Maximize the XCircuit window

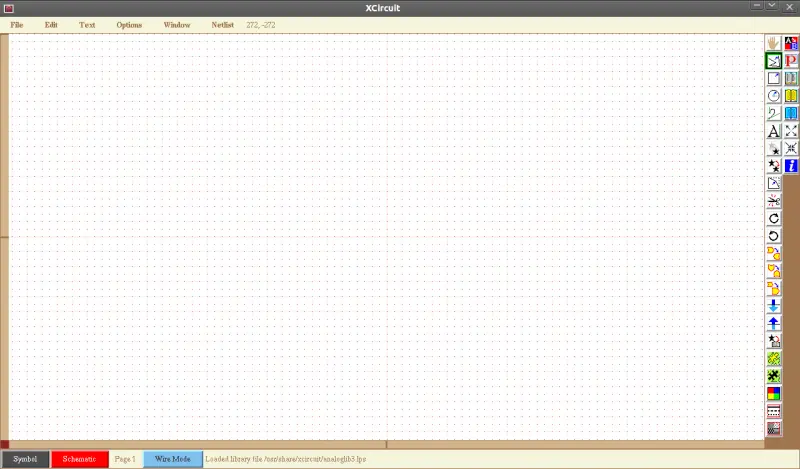[772, 6]
